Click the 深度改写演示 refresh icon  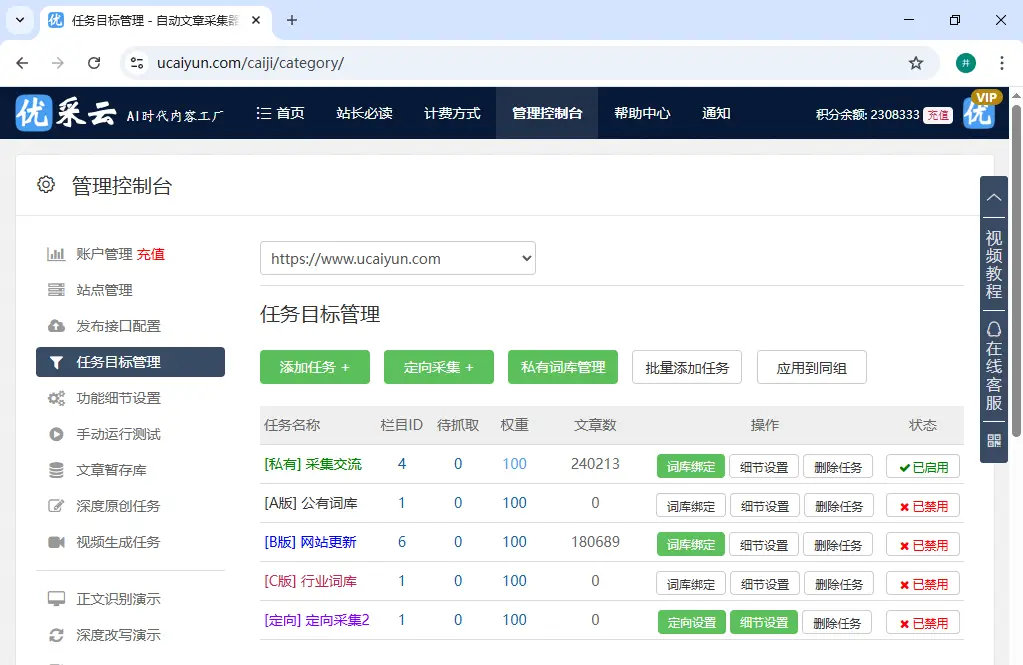click(57, 634)
